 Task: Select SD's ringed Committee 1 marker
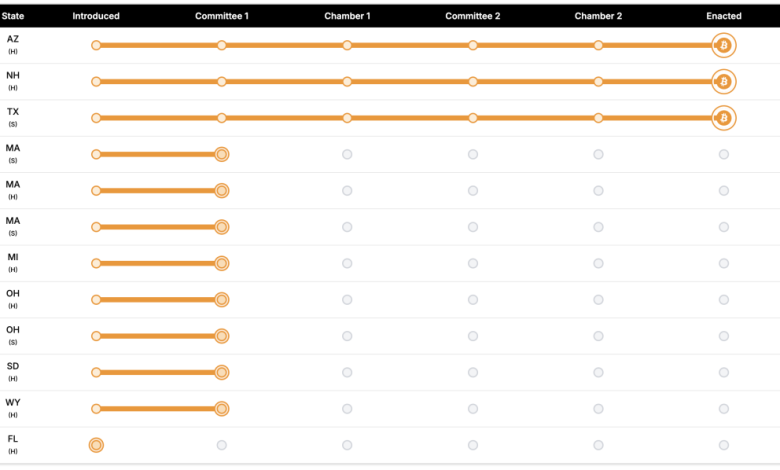click(x=222, y=372)
